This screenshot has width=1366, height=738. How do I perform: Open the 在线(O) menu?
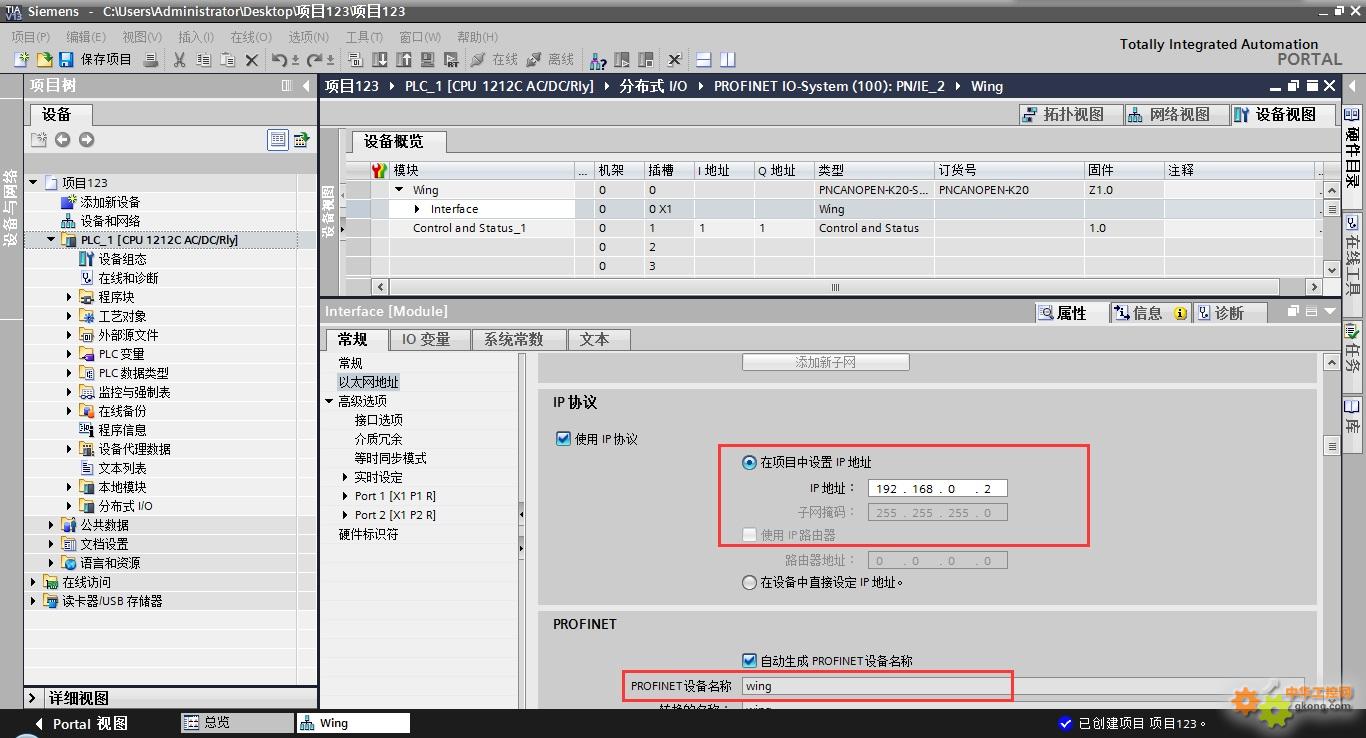(250, 37)
